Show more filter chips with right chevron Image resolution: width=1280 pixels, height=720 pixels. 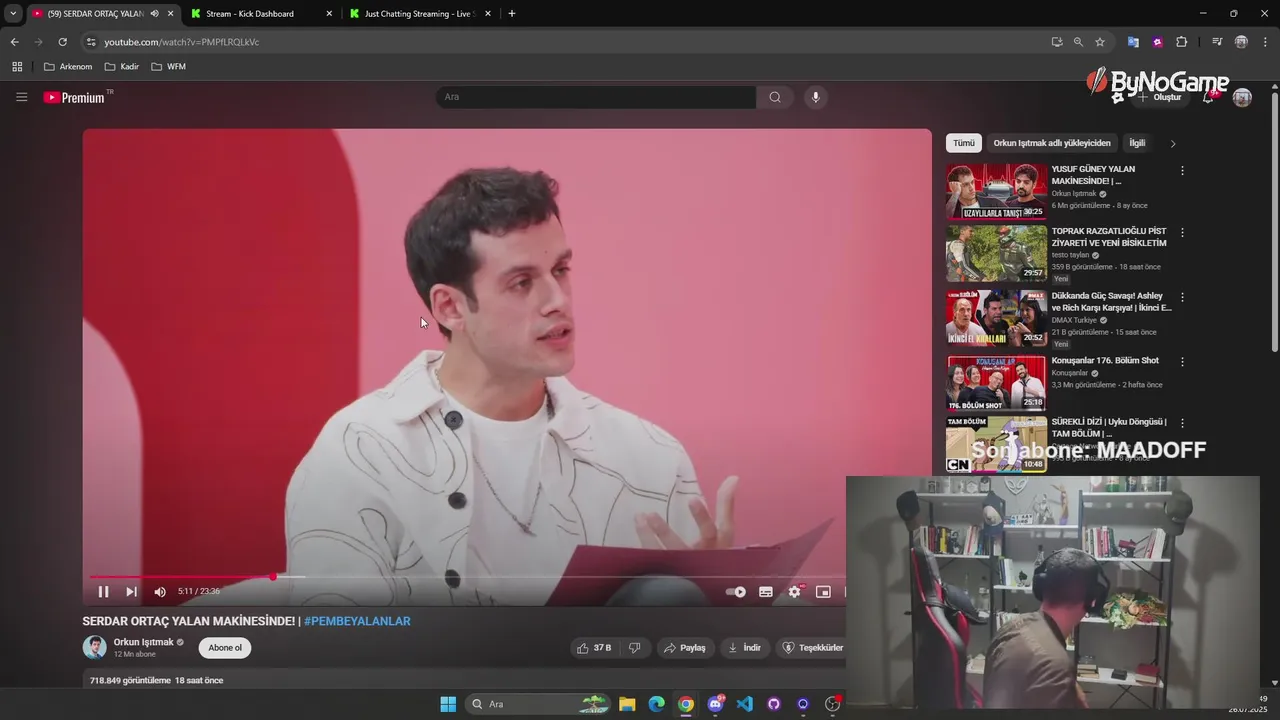point(1173,143)
